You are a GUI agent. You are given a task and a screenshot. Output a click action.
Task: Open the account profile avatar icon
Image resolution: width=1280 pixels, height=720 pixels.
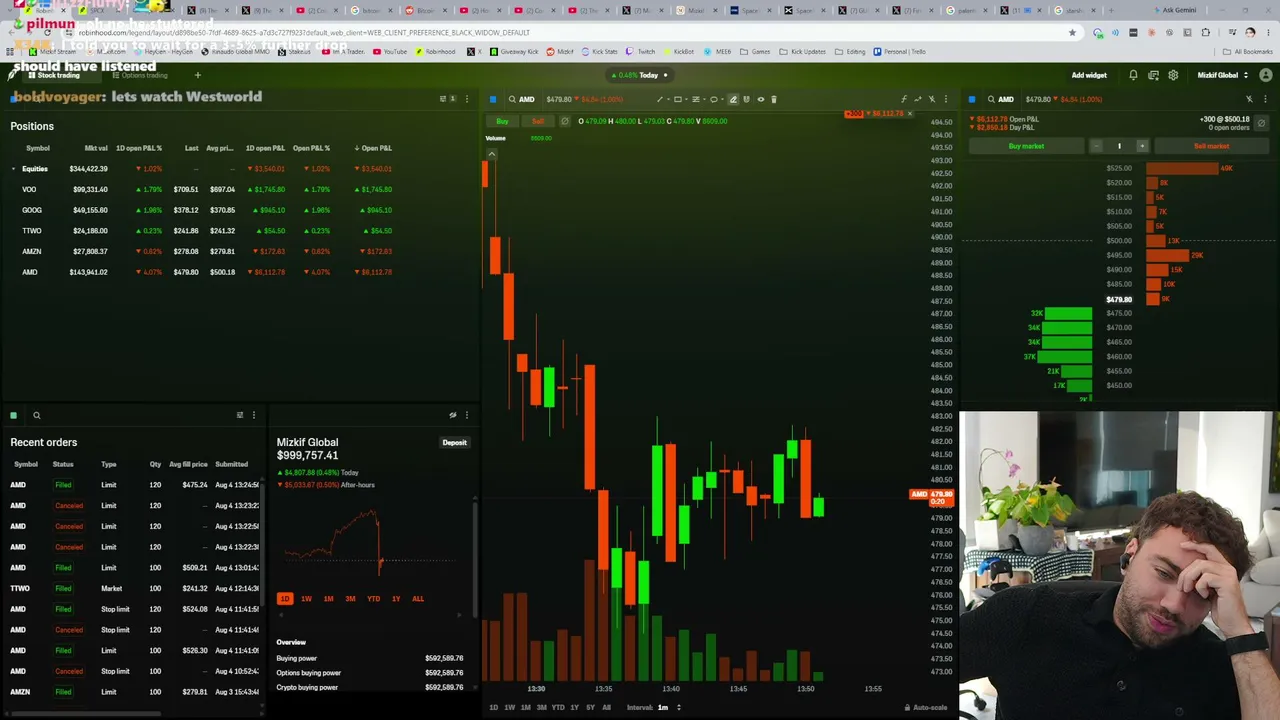point(1266,75)
